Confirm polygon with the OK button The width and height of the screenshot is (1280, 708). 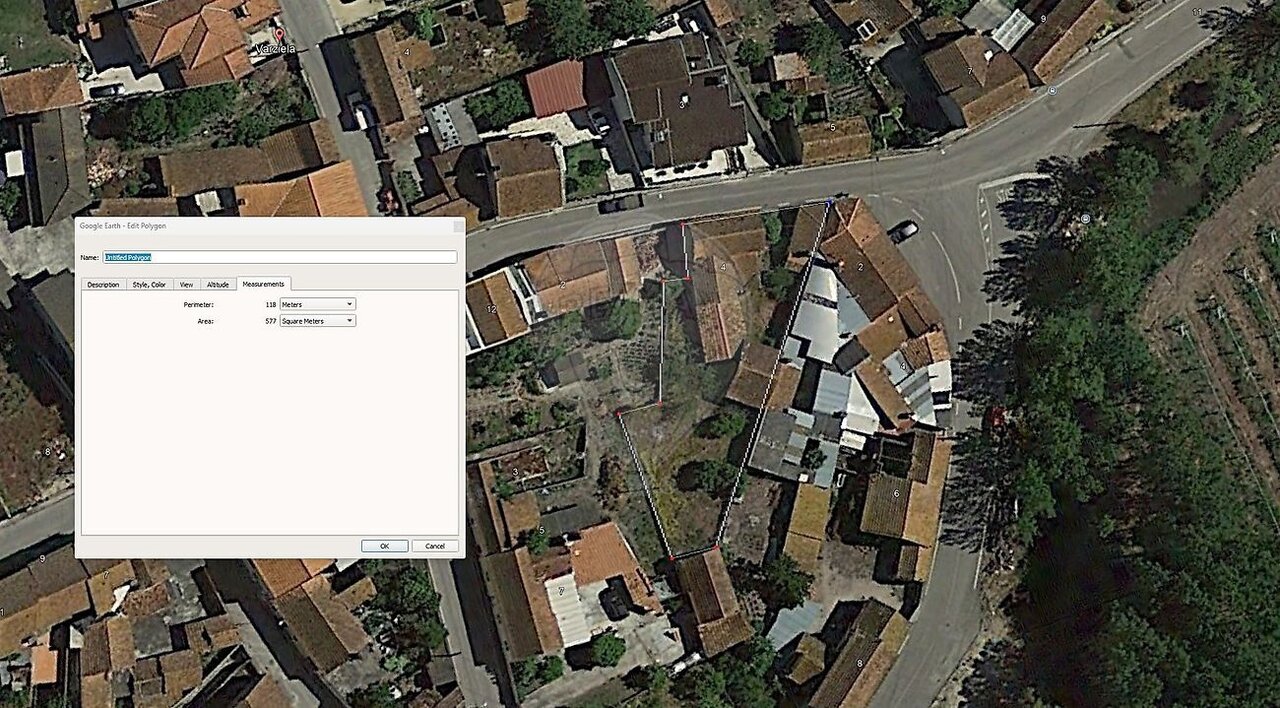coord(385,546)
